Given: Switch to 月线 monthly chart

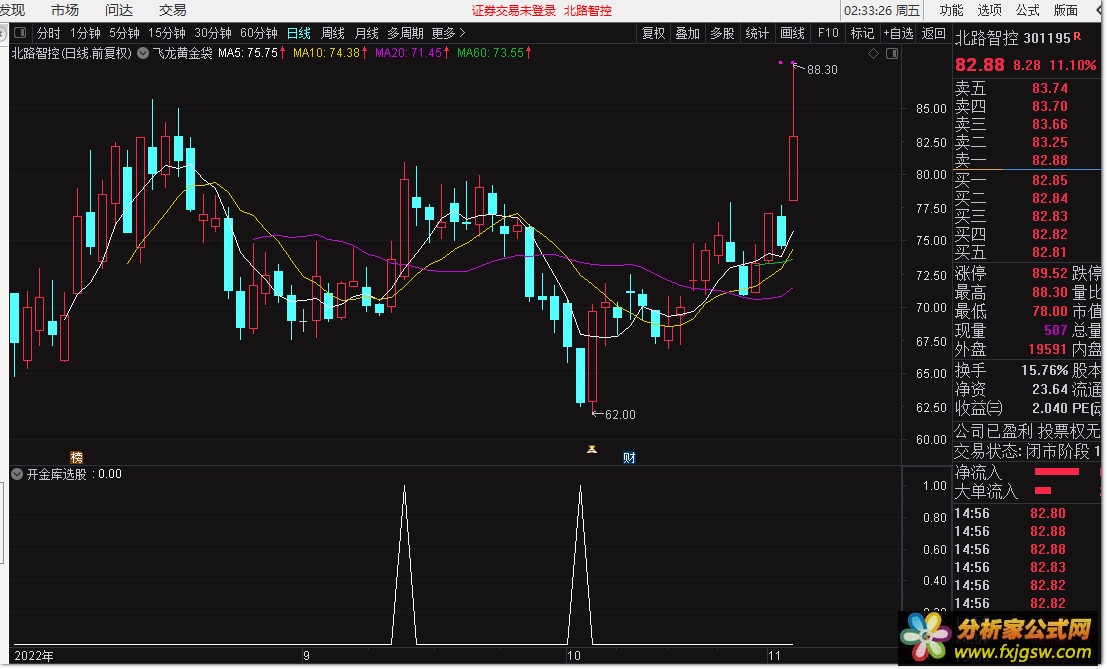Looking at the screenshot, I should pyautogui.click(x=367, y=33).
